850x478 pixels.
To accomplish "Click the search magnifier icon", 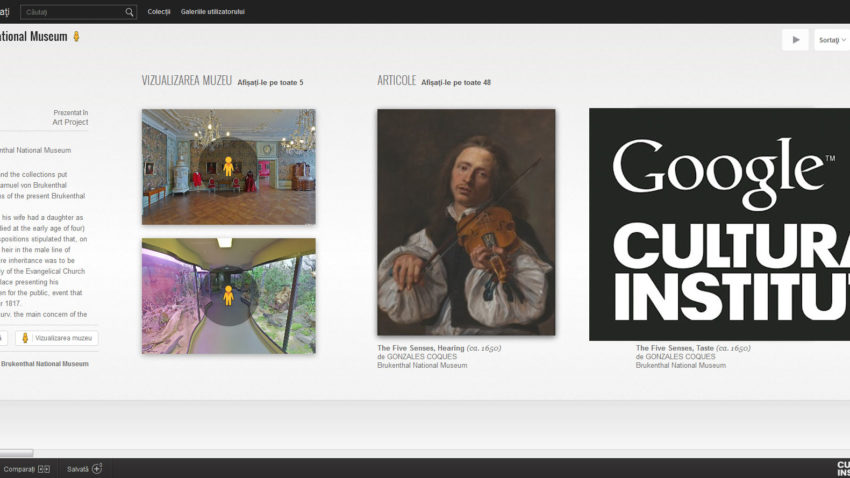I will tap(129, 12).
